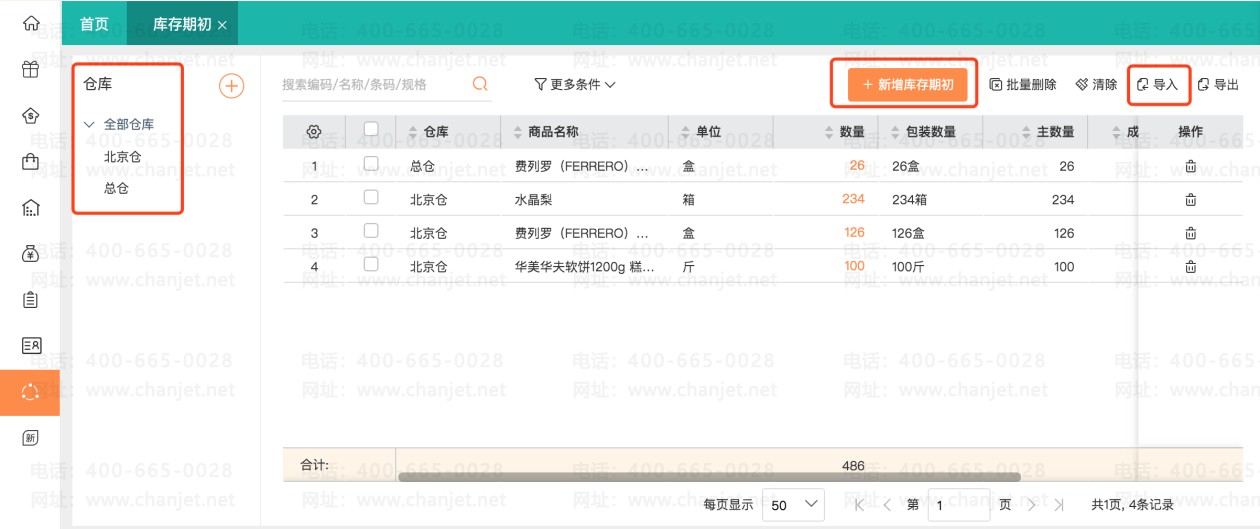Open the sales bag sidebar icon
The image size is (1260, 529).
click(x=31, y=115)
